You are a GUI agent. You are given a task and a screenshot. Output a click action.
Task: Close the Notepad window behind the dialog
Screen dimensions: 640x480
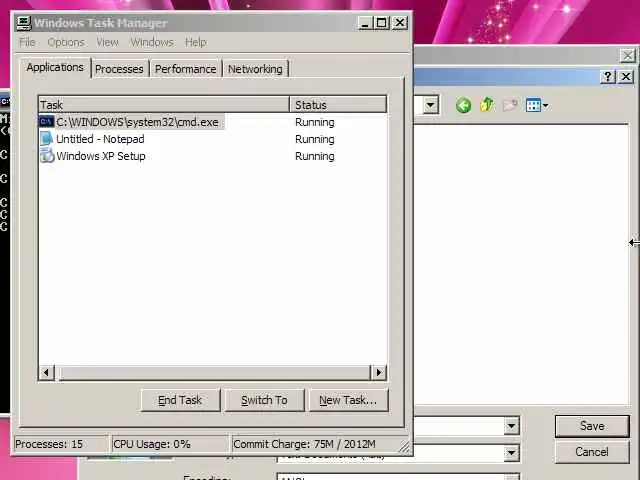627,56
